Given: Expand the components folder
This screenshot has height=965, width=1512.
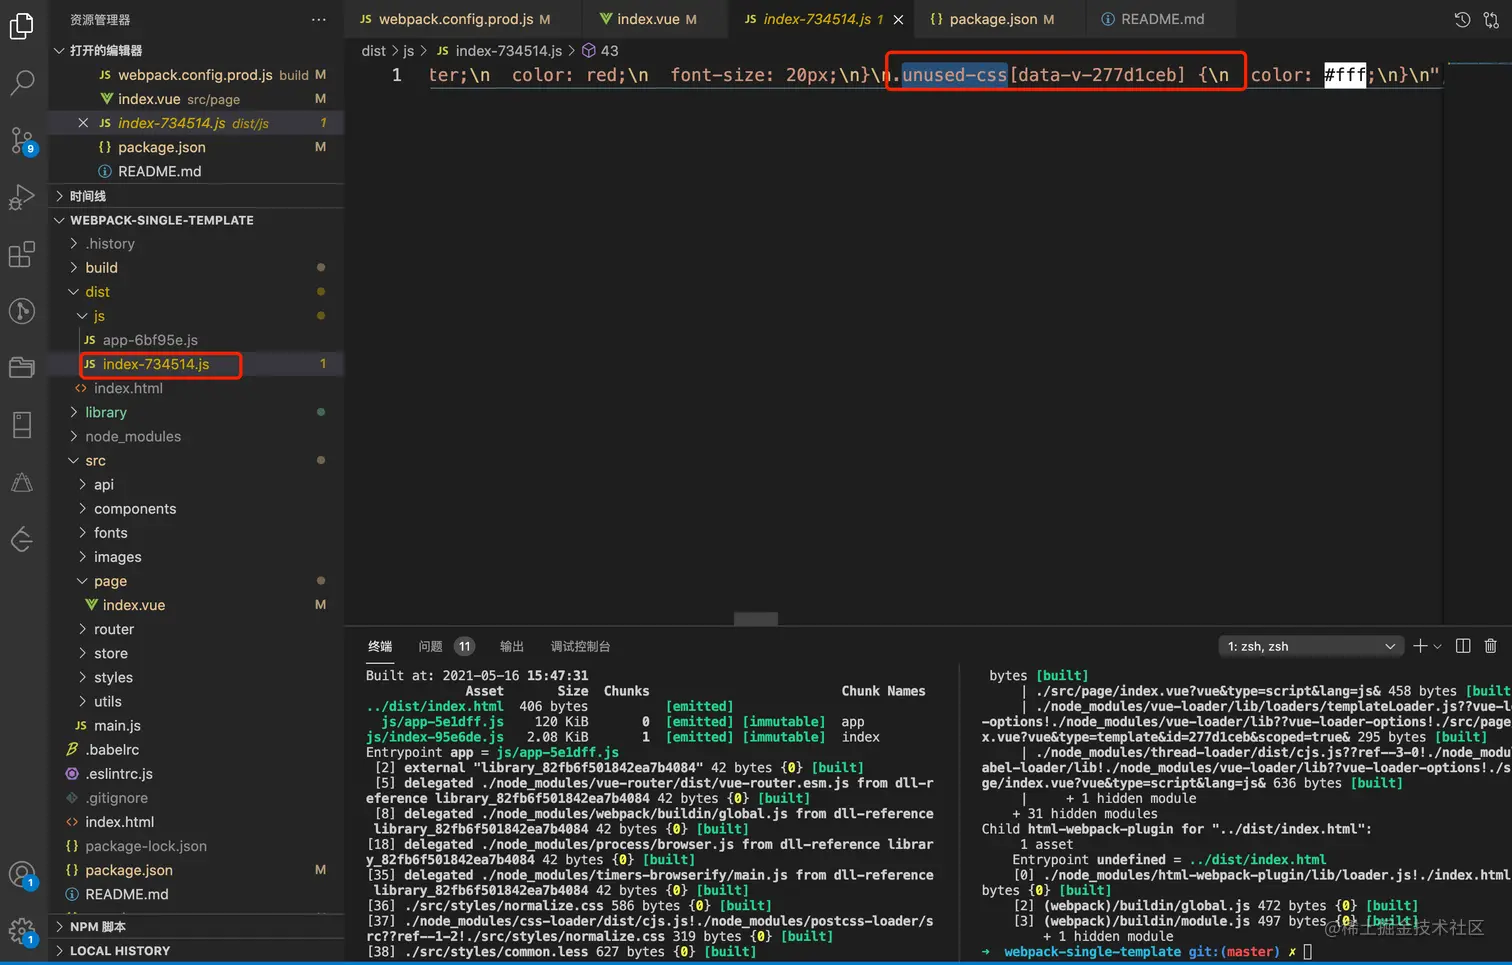Looking at the screenshot, I should [x=197, y=508].
